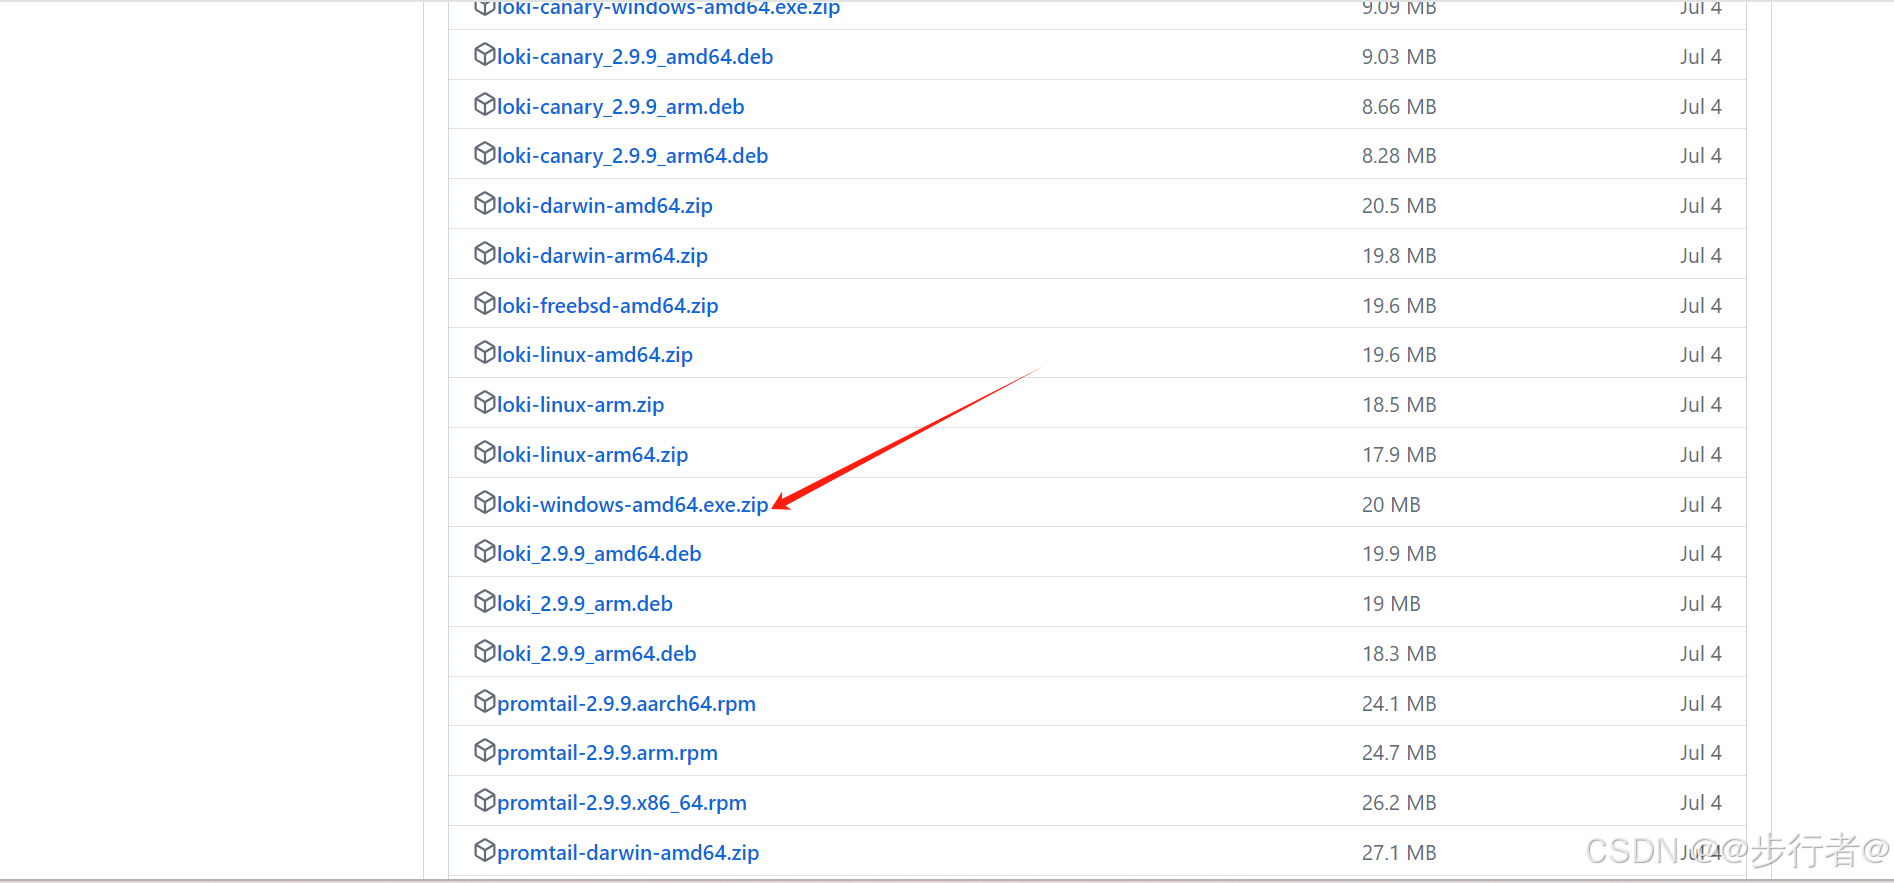The height and width of the screenshot is (883, 1894).
Task: Click package icon beside loki-linux-arm.zip
Action: (485, 402)
